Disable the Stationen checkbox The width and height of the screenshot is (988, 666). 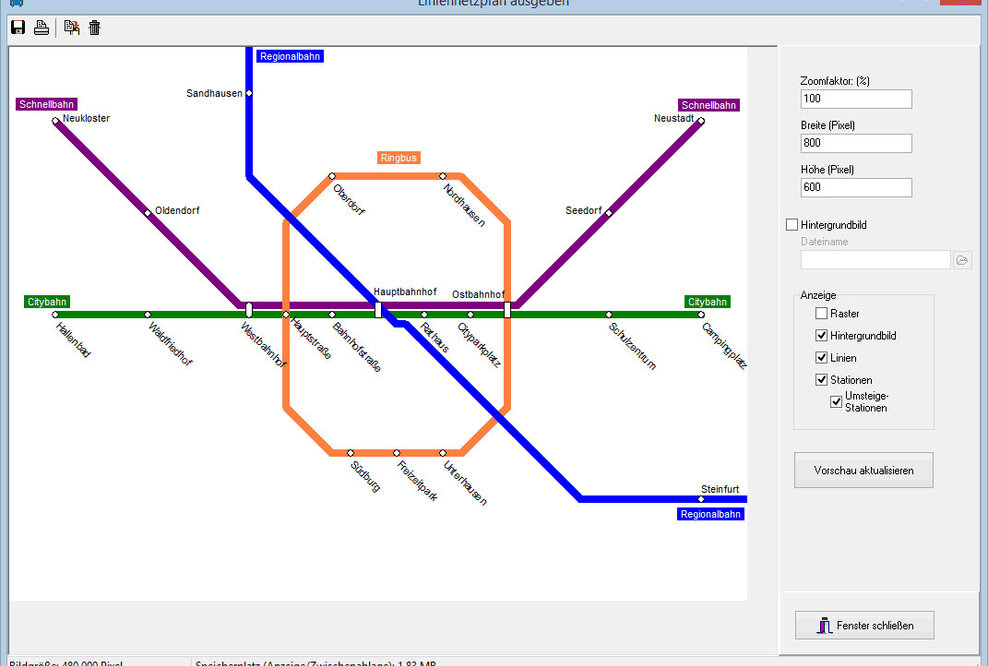pyautogui.click(x=822, y=380)
